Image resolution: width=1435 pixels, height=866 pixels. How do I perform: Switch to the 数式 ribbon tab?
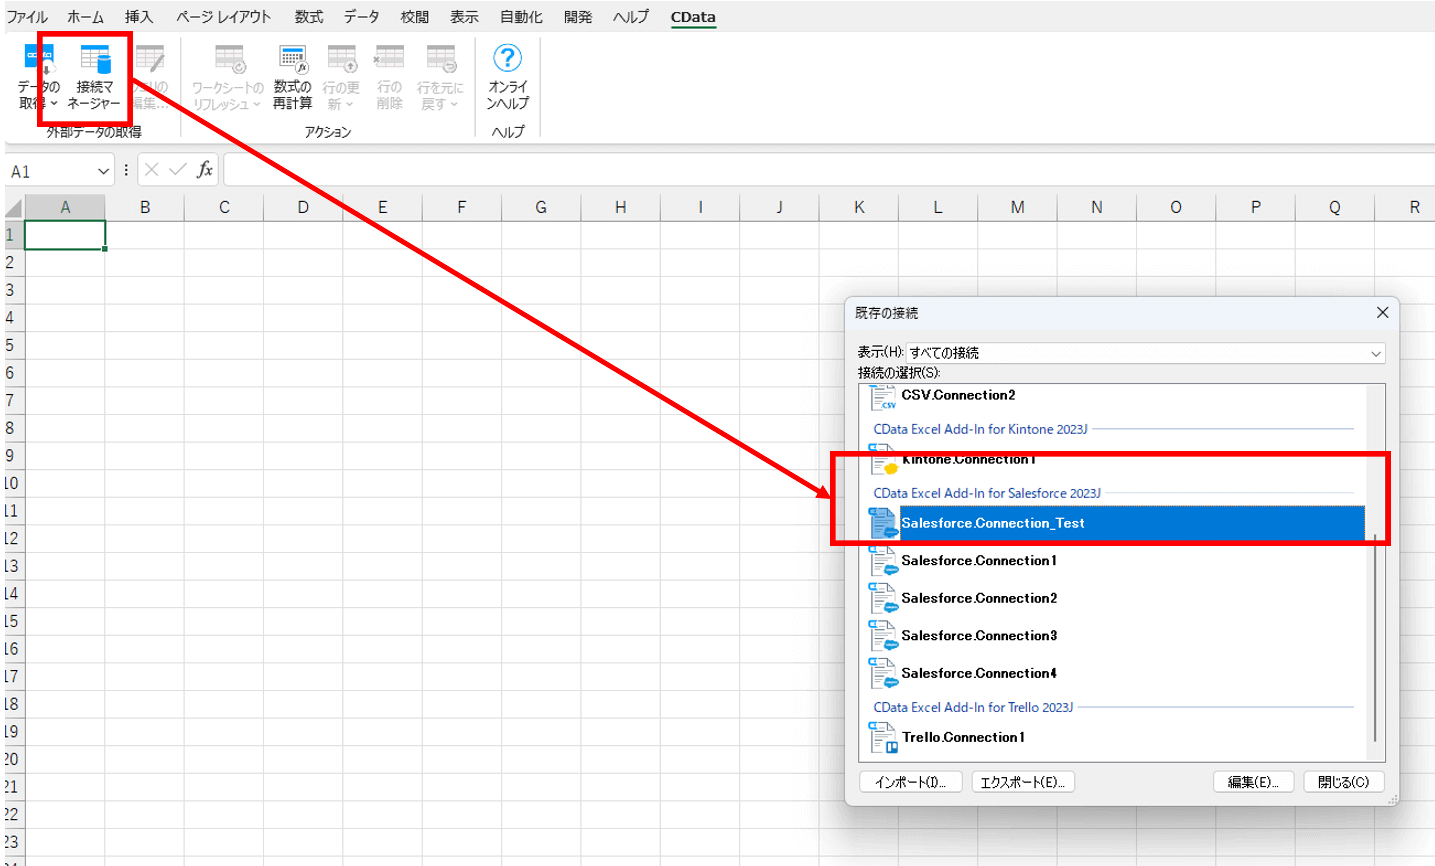(x=309, y=17)
